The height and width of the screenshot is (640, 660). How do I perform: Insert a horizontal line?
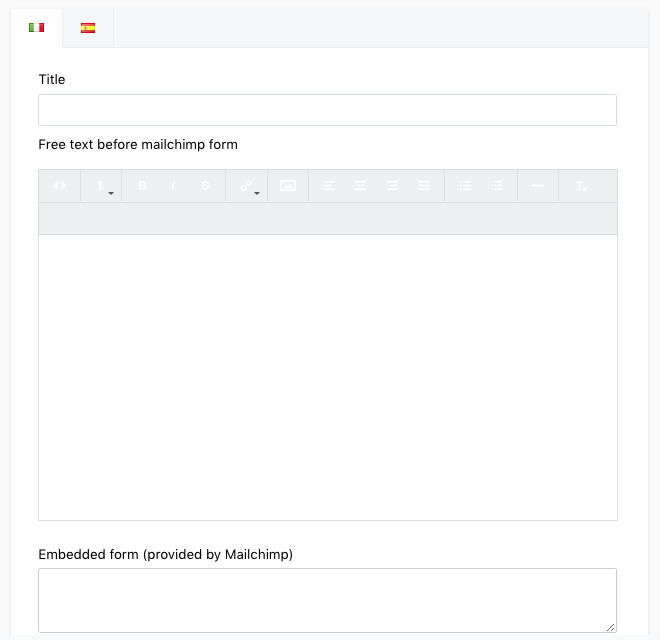coord(538,186)
